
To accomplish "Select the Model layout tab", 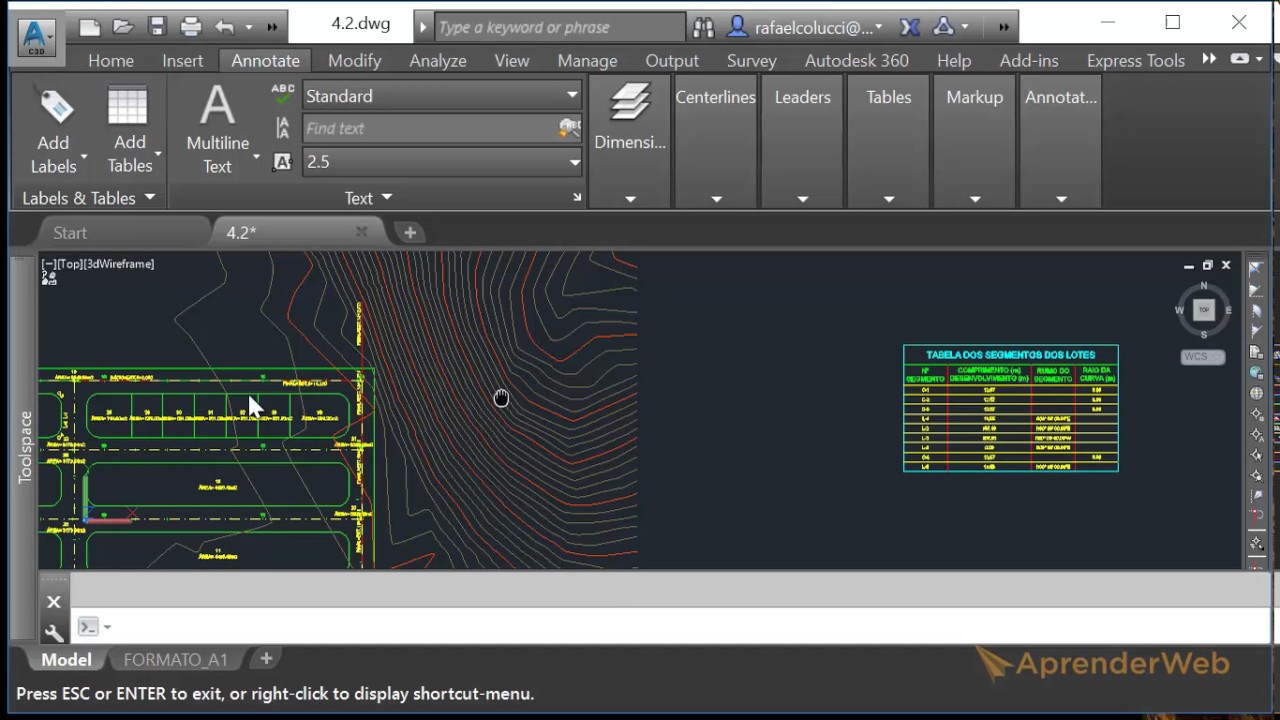I will [66, 660].
